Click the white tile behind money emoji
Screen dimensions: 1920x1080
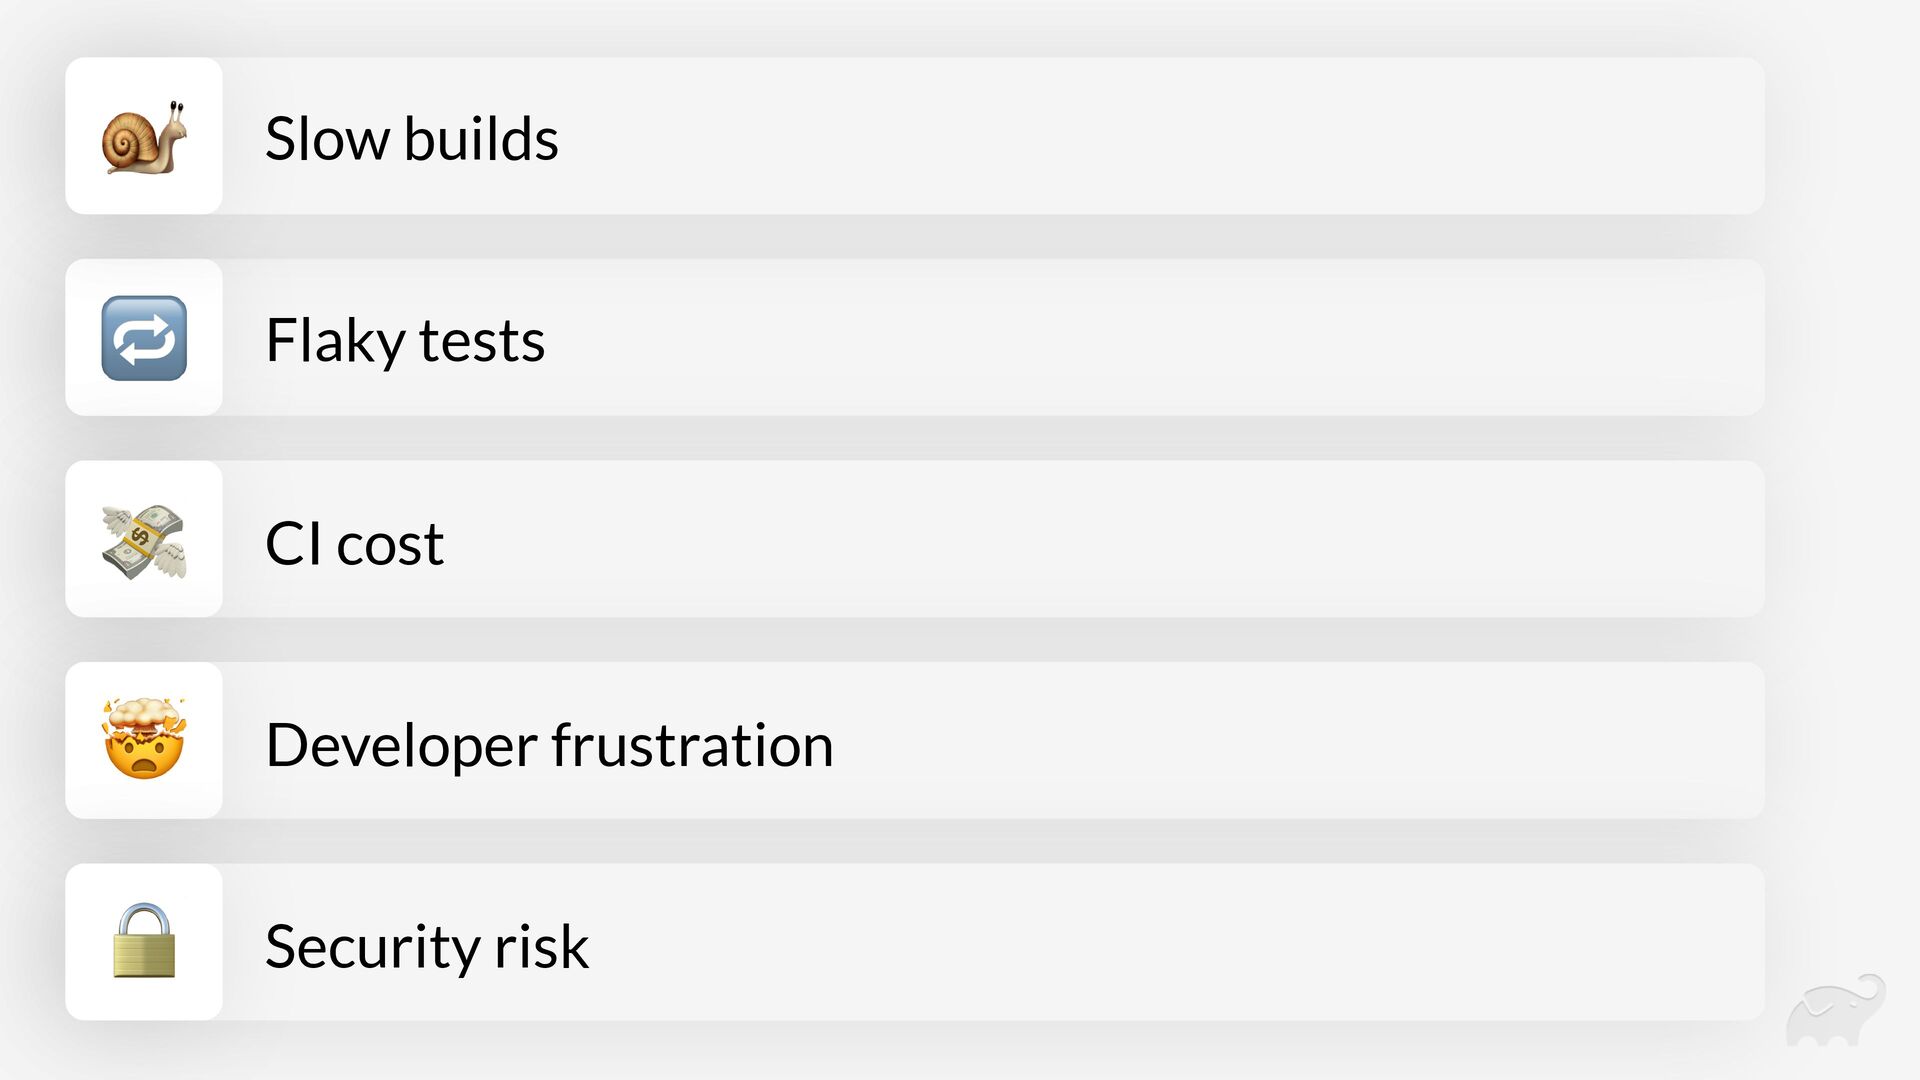pyautogui.click(x=144, y=539)
